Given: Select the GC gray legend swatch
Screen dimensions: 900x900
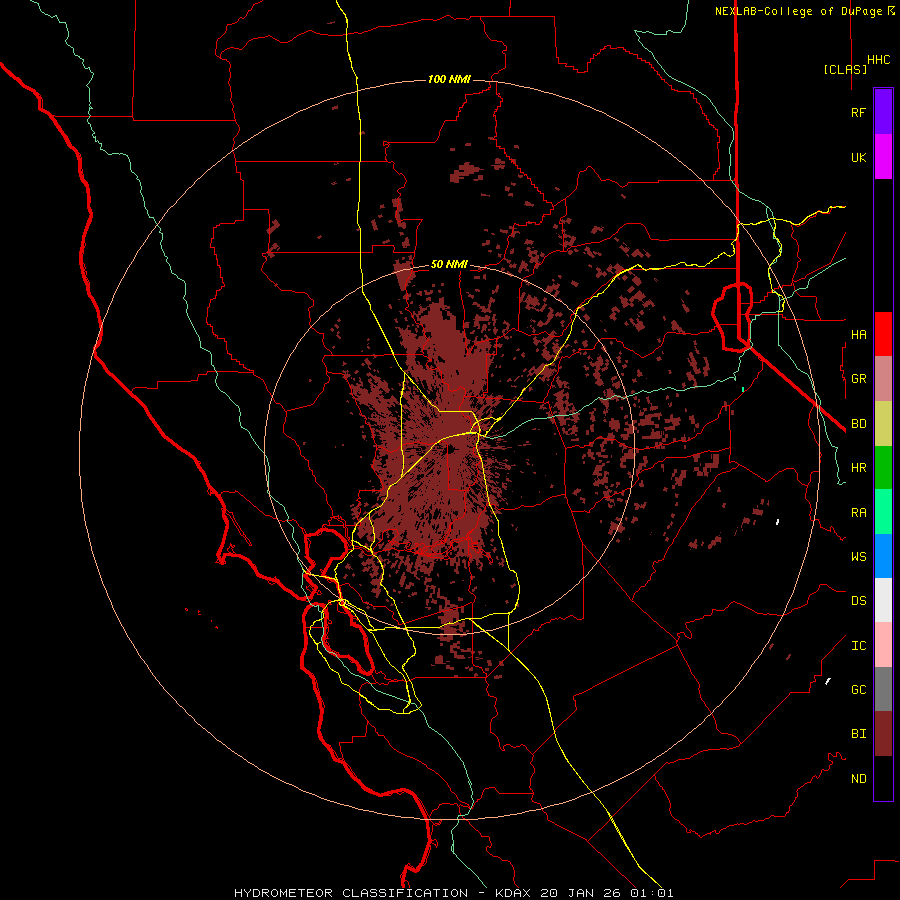Looking at the screenshot, I should tap(883, 689).
